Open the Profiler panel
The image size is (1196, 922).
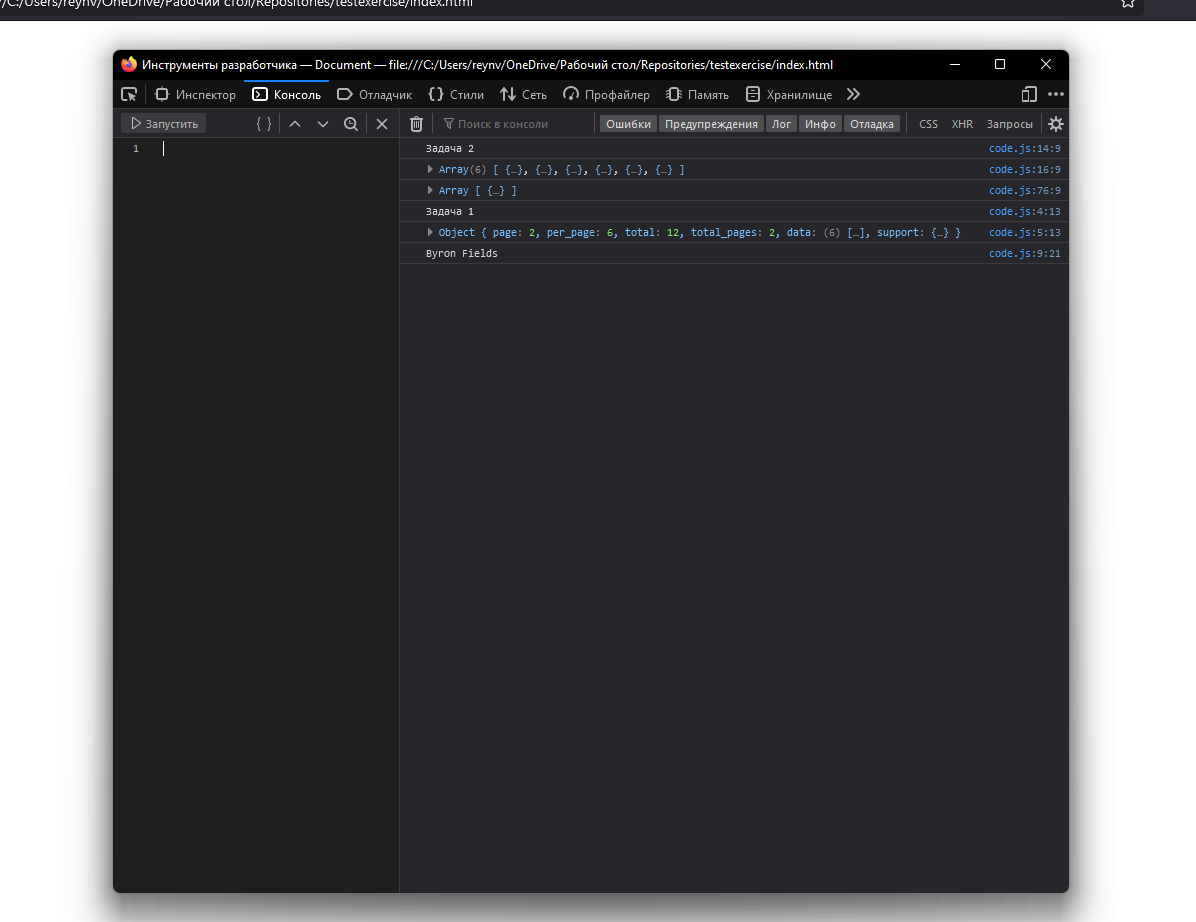pyautogui.click(x=606, y=94)
